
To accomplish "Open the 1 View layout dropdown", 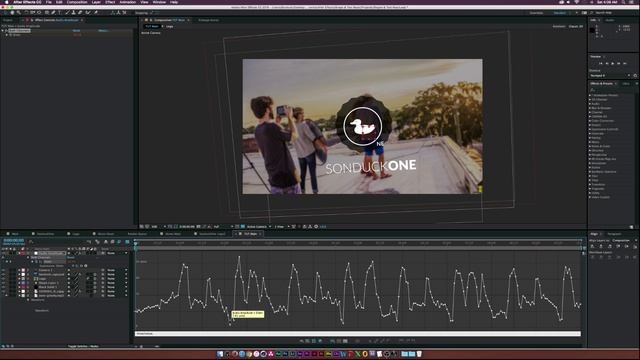I will tap(282, 227).
